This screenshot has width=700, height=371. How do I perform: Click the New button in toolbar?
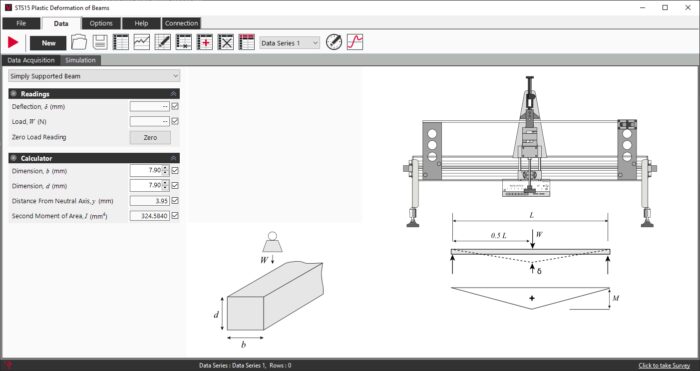point(48,43)
